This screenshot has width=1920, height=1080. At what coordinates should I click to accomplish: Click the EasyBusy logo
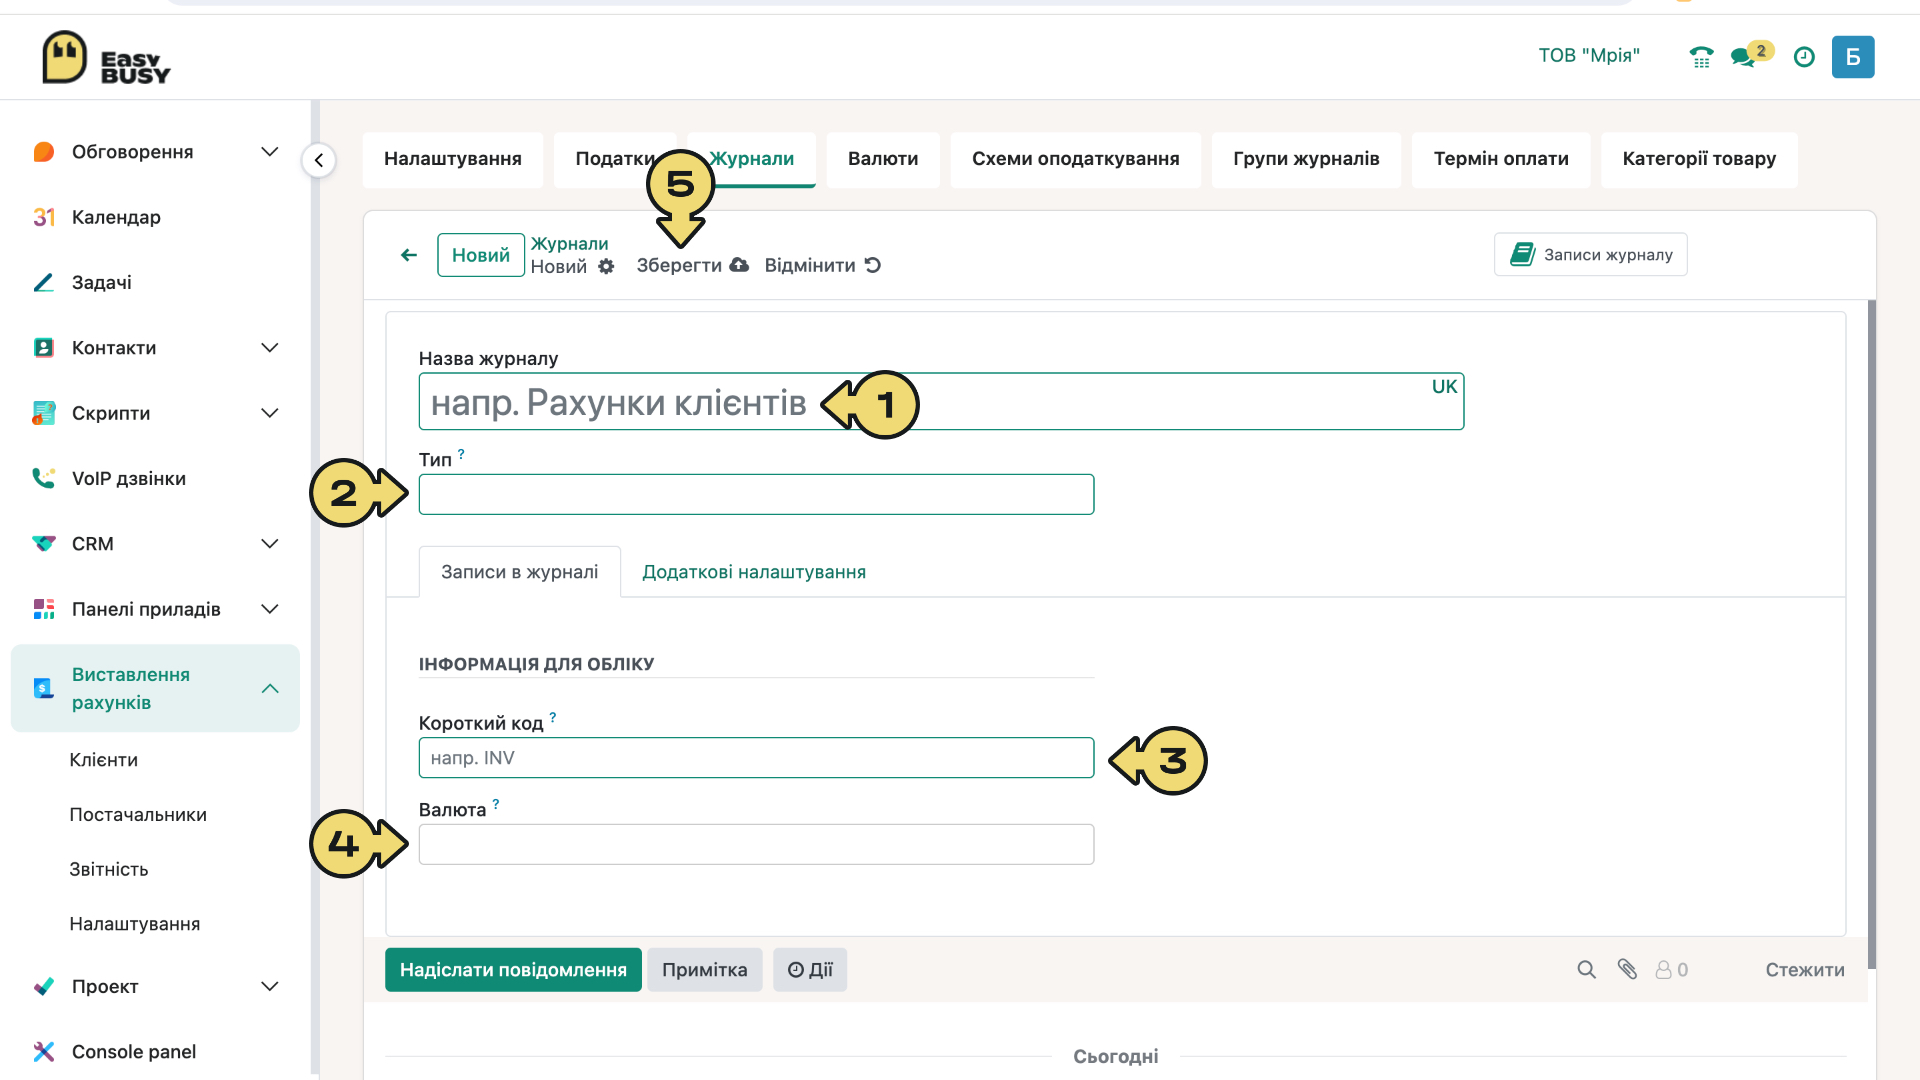[106, 58]
